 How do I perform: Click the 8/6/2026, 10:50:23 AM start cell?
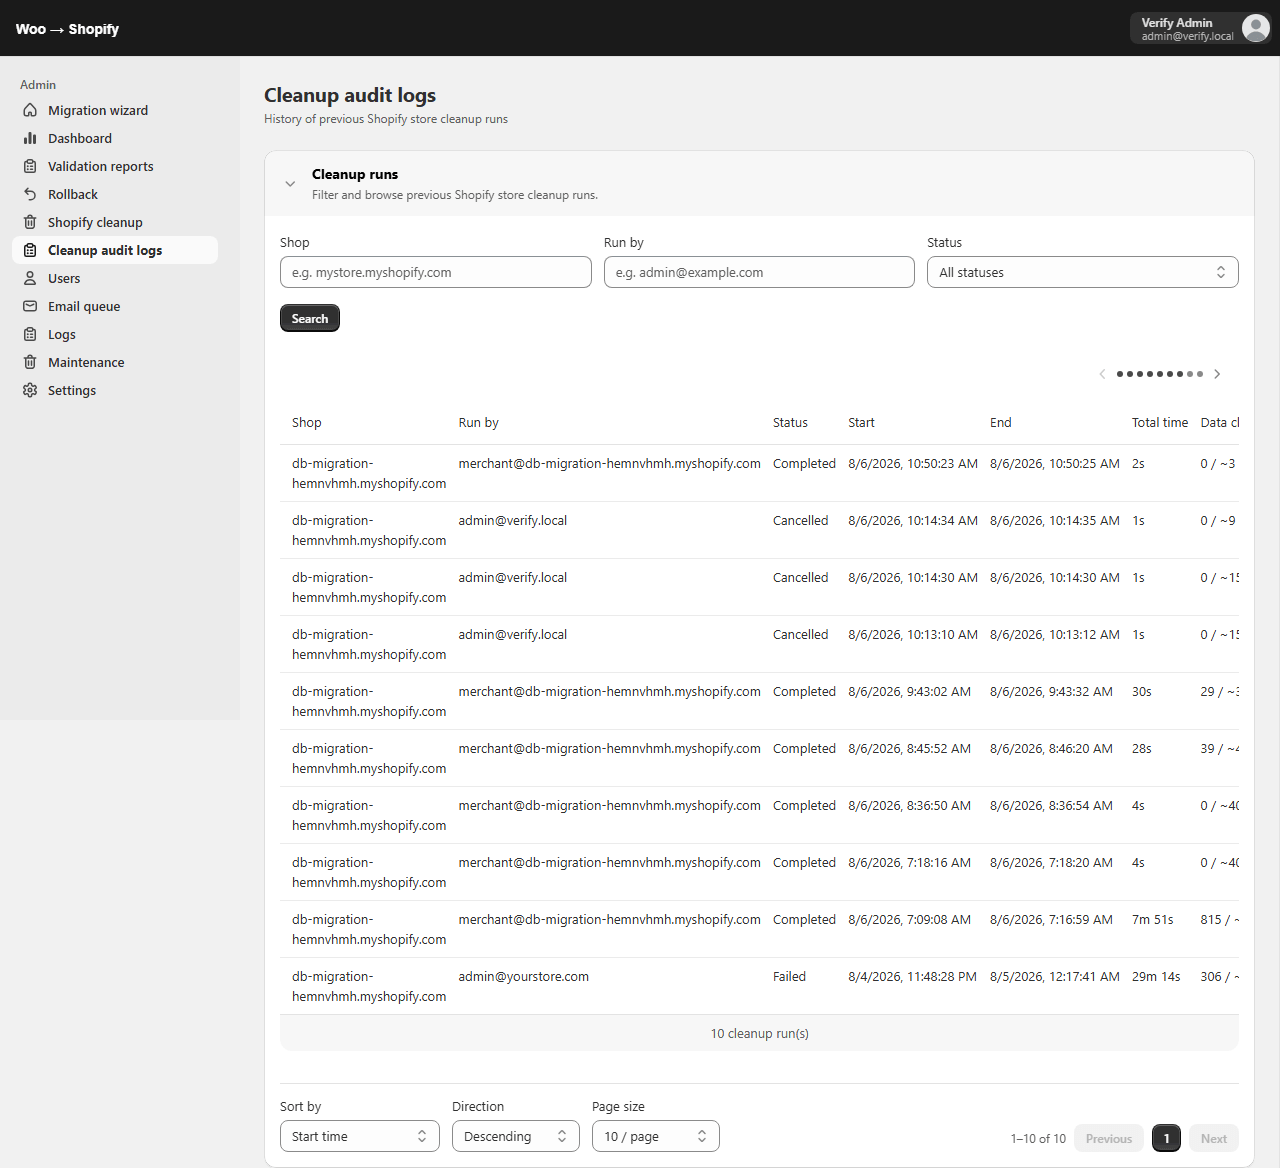(x=913, y=464)
